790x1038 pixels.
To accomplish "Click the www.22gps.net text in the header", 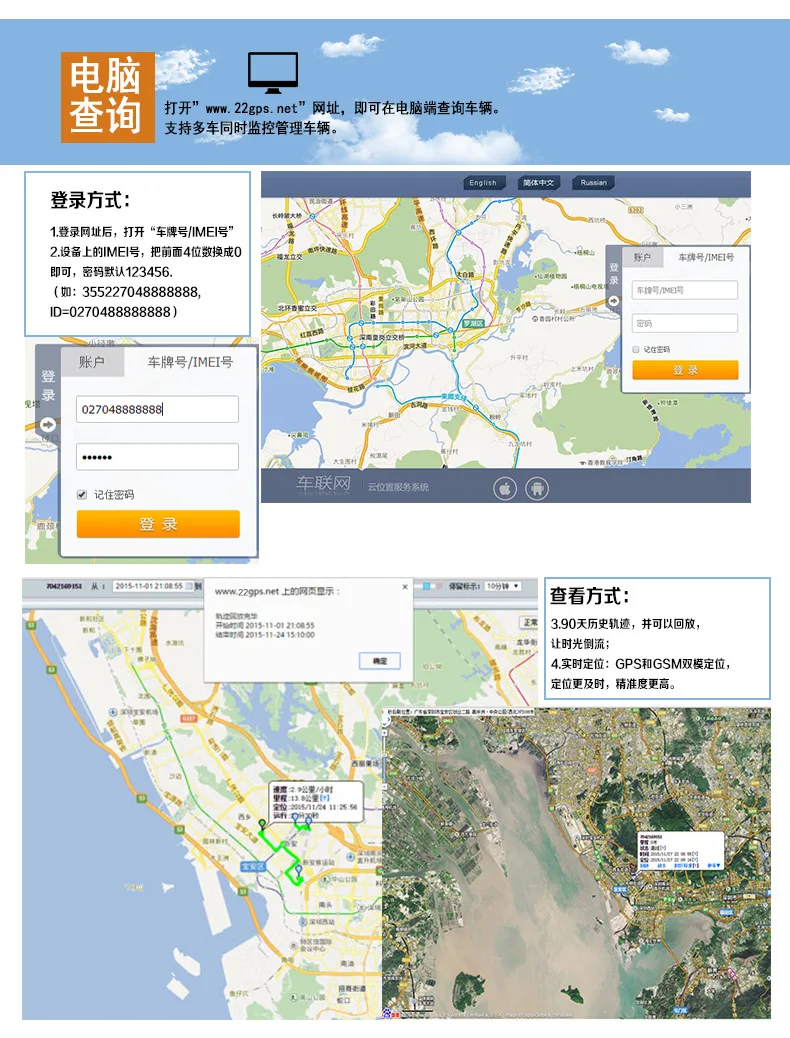I will tap(252, 108).
